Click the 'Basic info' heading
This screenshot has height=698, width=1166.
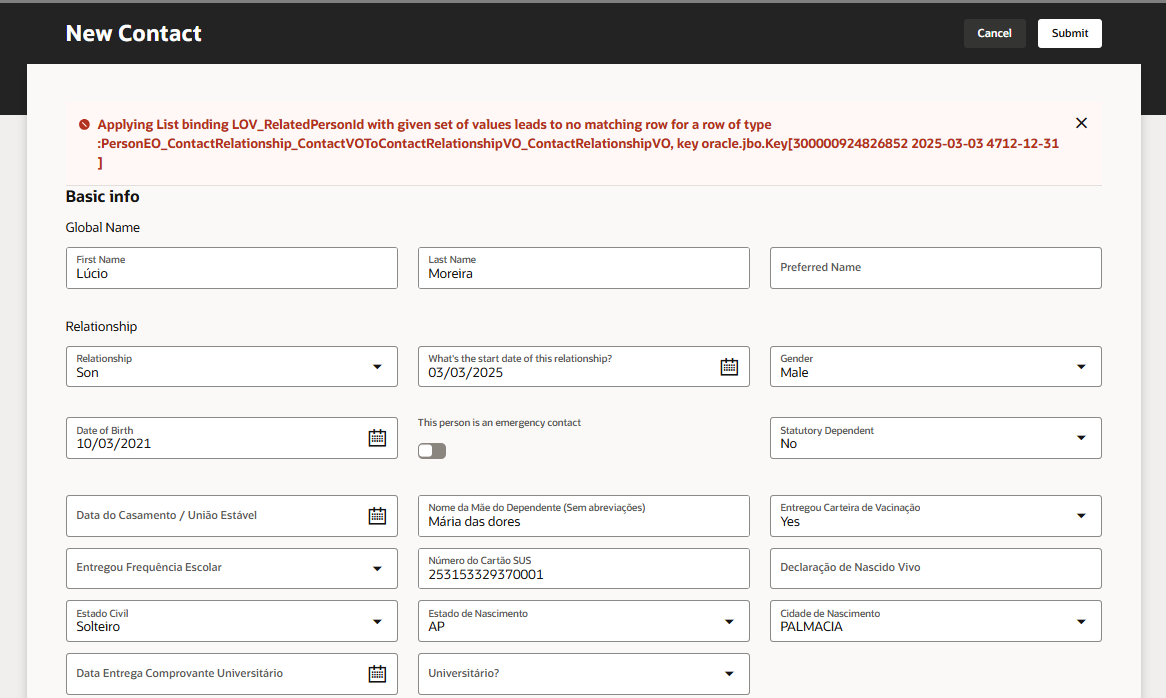pos(103,196)
